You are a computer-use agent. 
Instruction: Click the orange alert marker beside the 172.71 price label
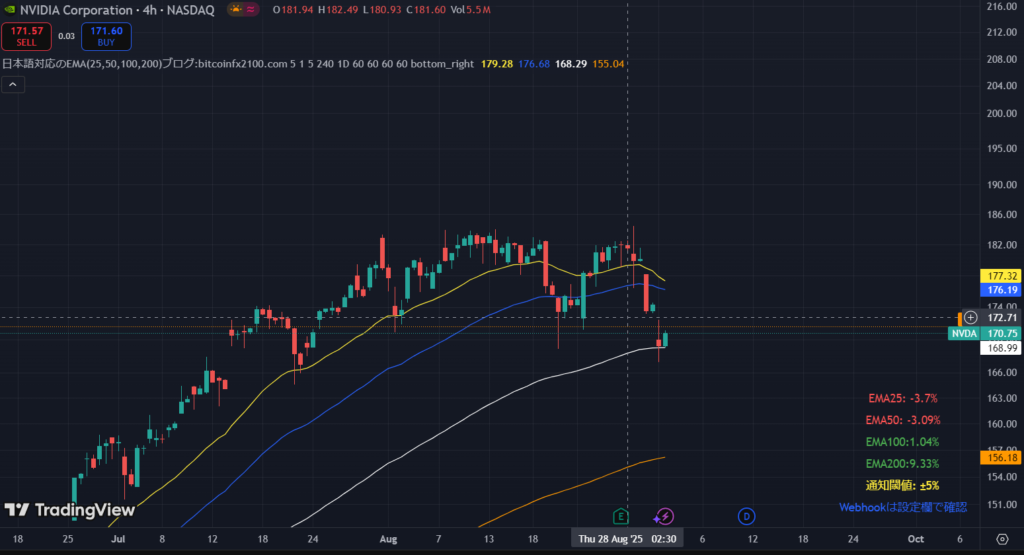pyautogui.click(x=959, y=319)
